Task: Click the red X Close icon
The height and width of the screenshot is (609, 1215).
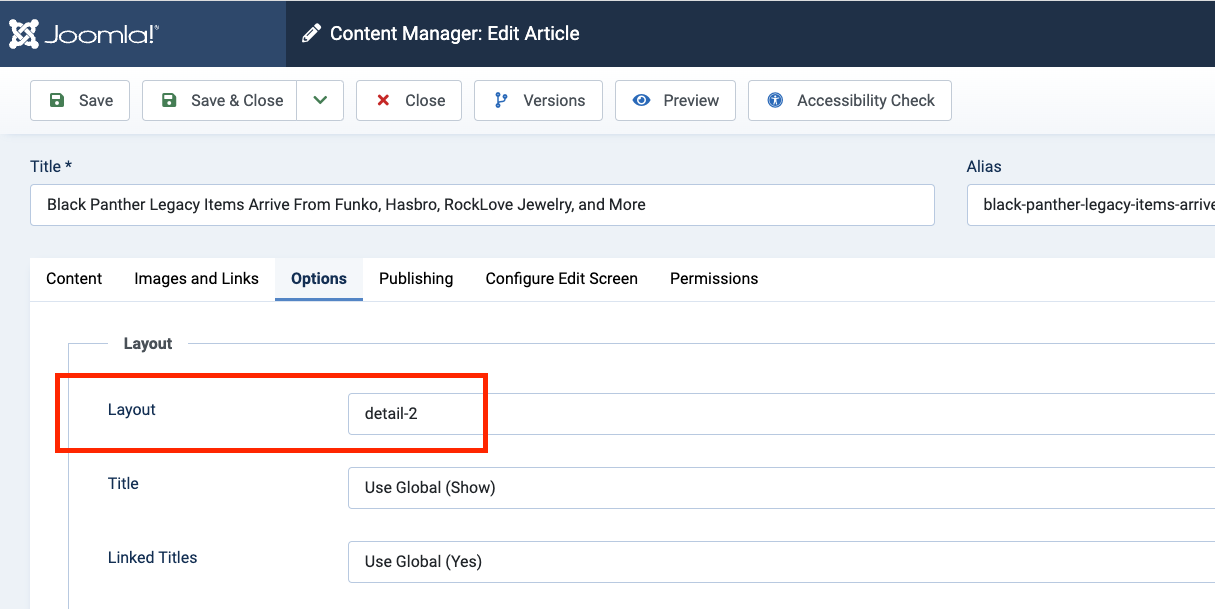Action: 383,100
